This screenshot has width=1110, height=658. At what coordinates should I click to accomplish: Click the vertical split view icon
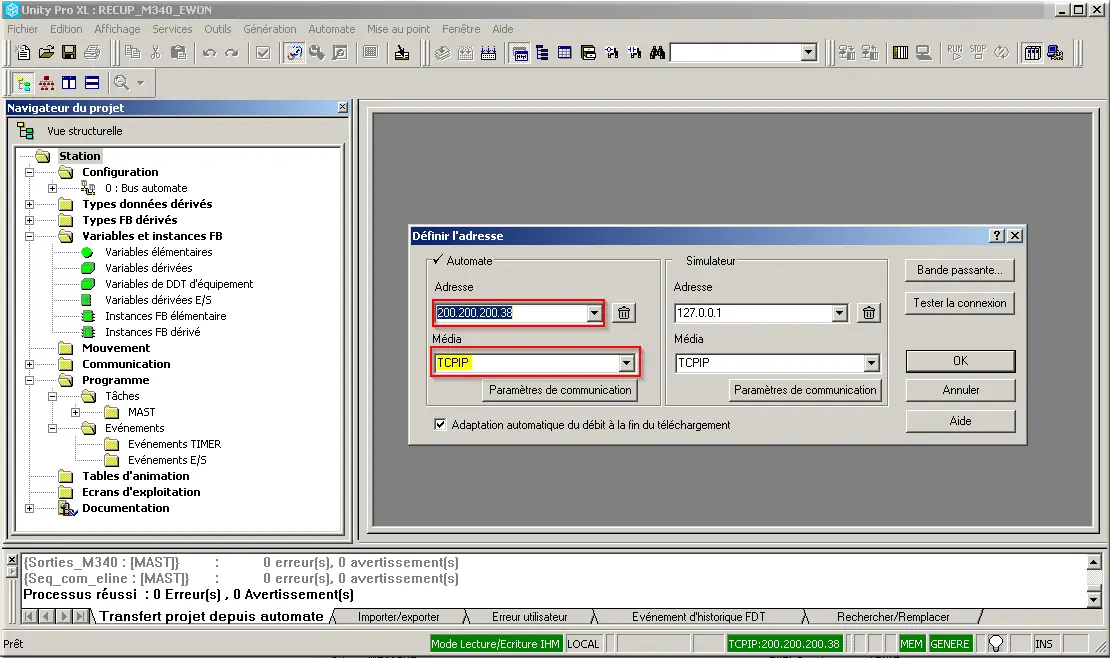pyautogui.click(x=69, y=83)
